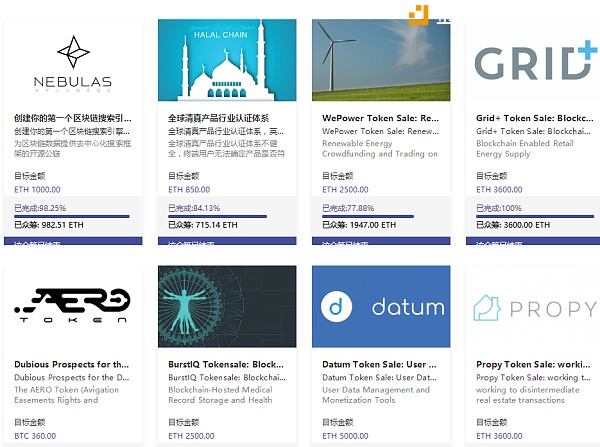
Task: Open the AERO Token logo thumbnail
Action: pyautogui.click(x=73, y=307)
